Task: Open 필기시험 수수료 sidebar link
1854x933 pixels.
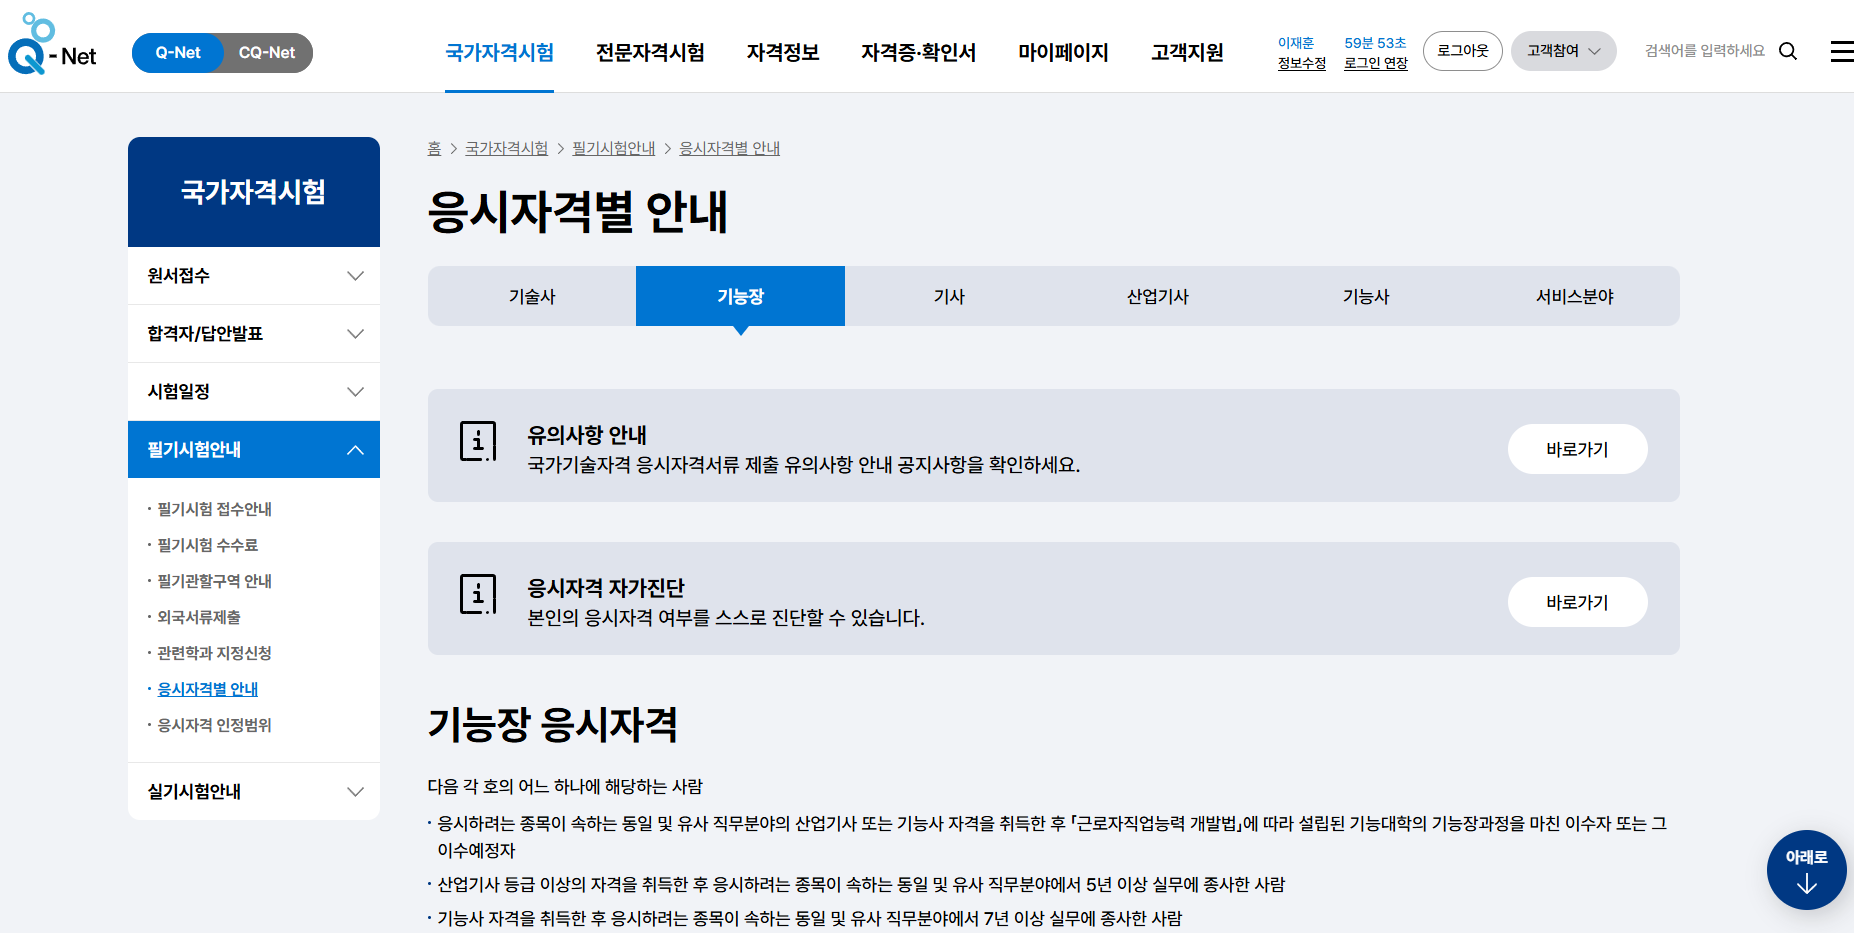Action: pos(207,545)
